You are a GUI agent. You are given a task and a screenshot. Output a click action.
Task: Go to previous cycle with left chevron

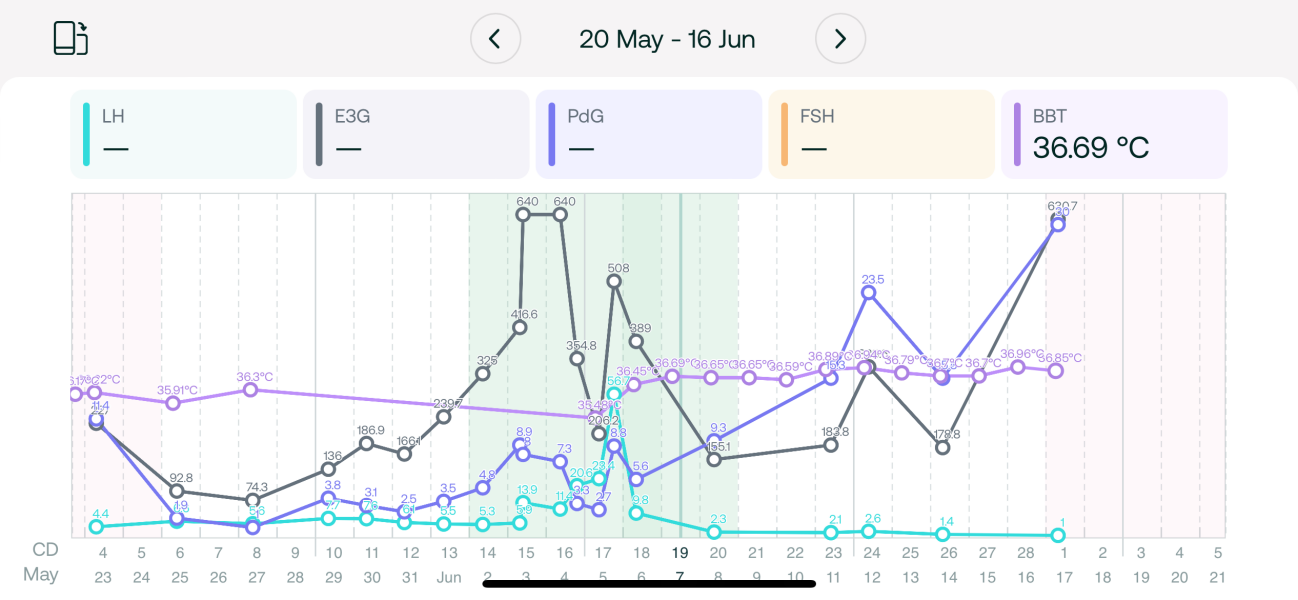495,39
